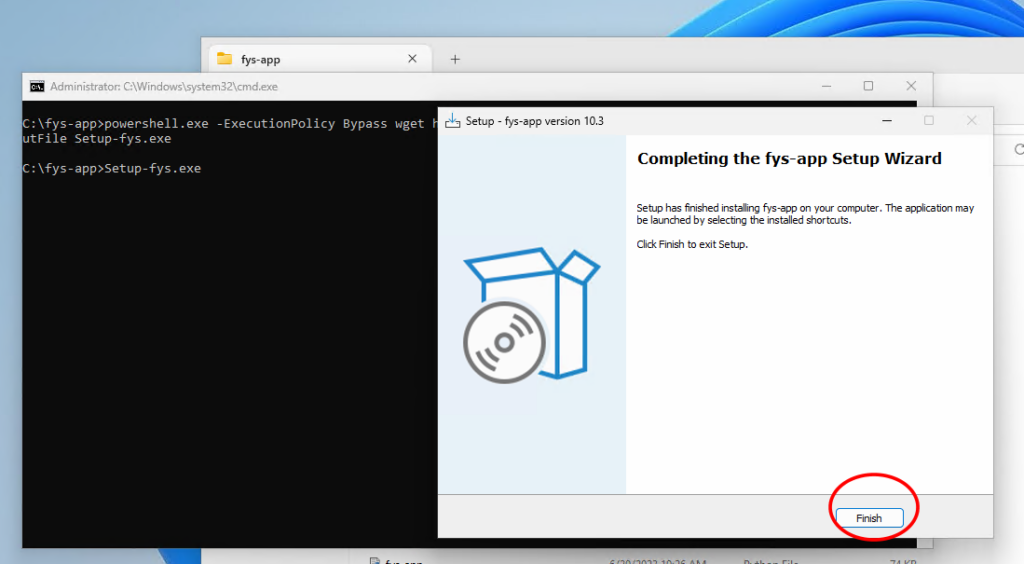Image resolution: width=1024 pixels, height=564 pixels.
Task: Close the Administrator cmd.exe window
Action: coord(910,87)
